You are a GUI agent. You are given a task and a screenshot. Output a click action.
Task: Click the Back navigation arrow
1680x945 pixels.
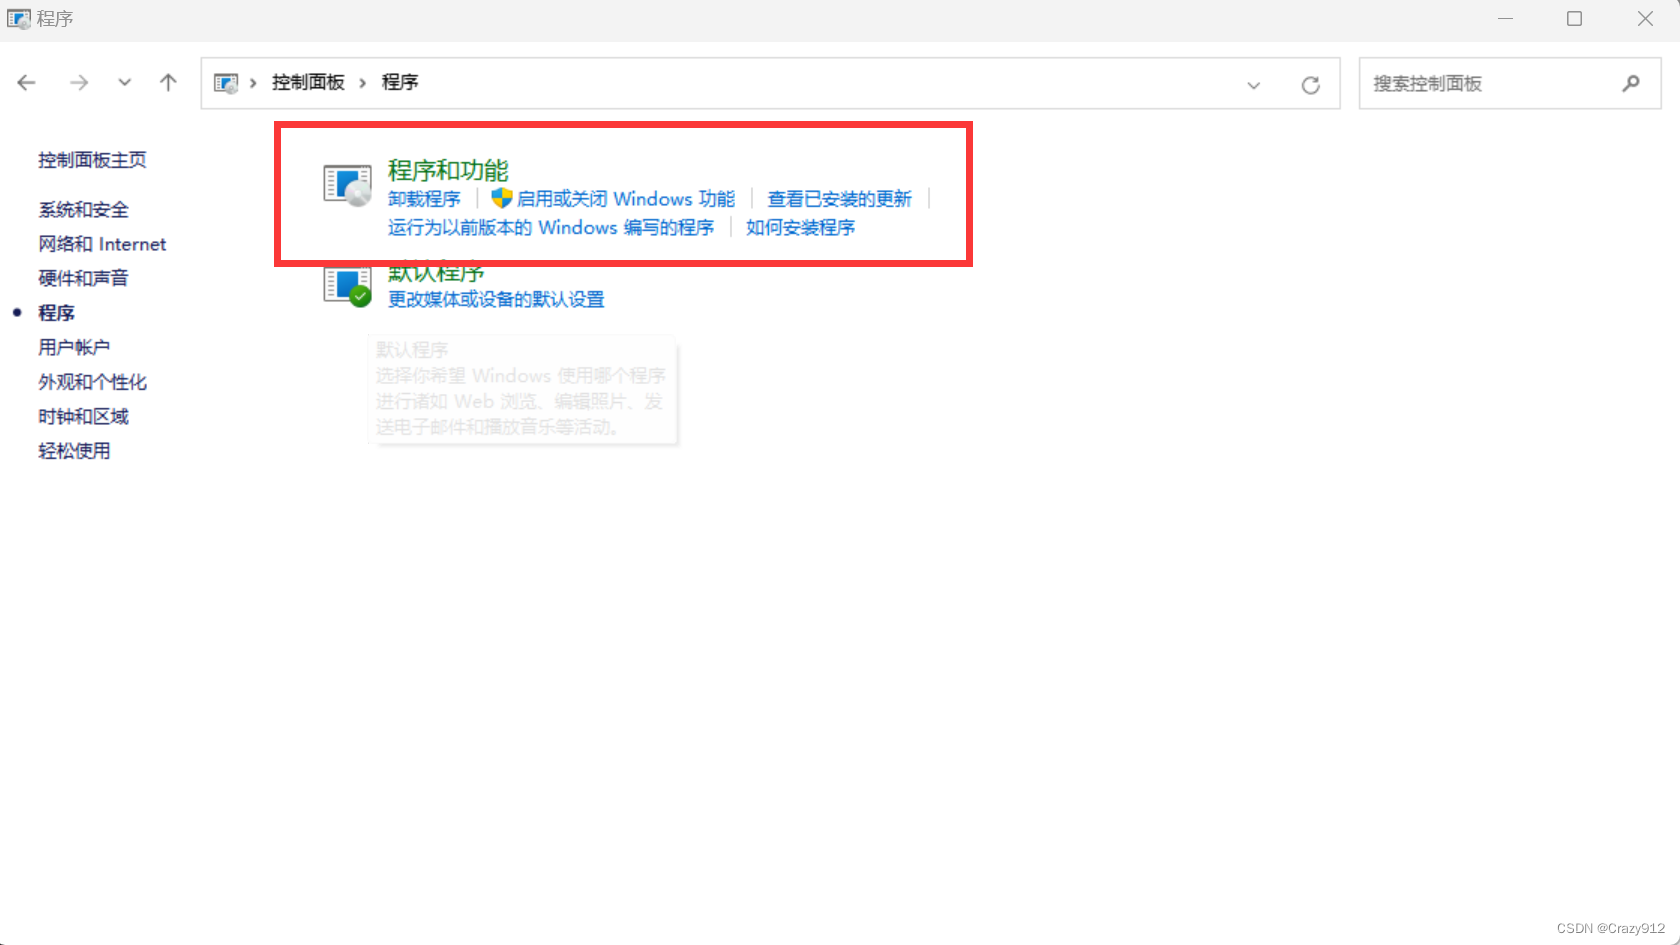27,83
